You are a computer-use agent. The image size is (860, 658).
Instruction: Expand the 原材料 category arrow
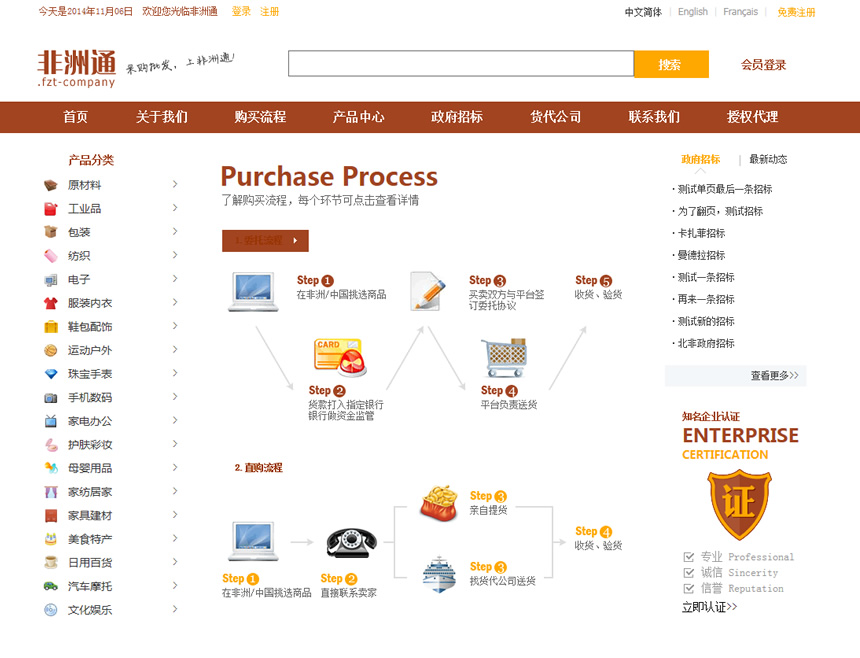(x=175, y=185)
